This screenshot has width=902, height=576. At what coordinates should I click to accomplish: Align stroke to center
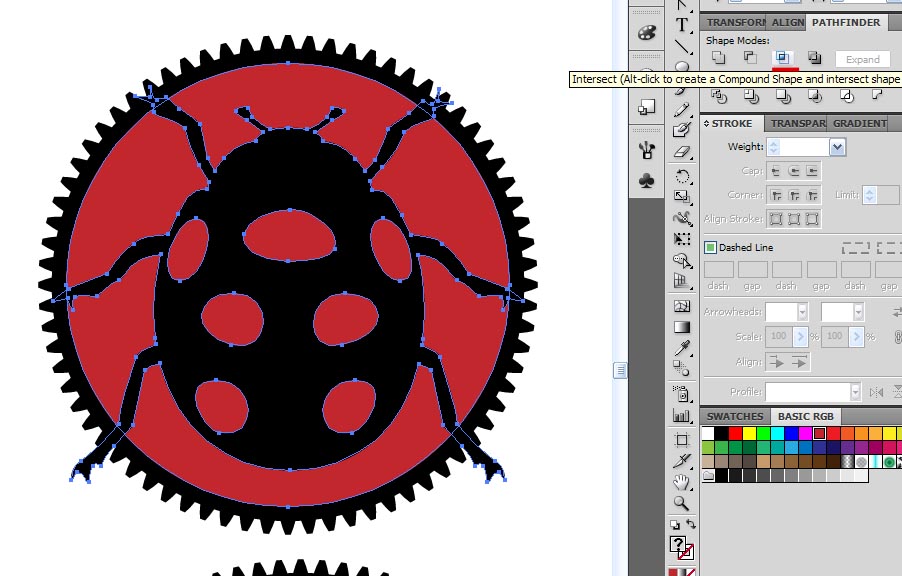pyautogui.click(x=776, y=219)
